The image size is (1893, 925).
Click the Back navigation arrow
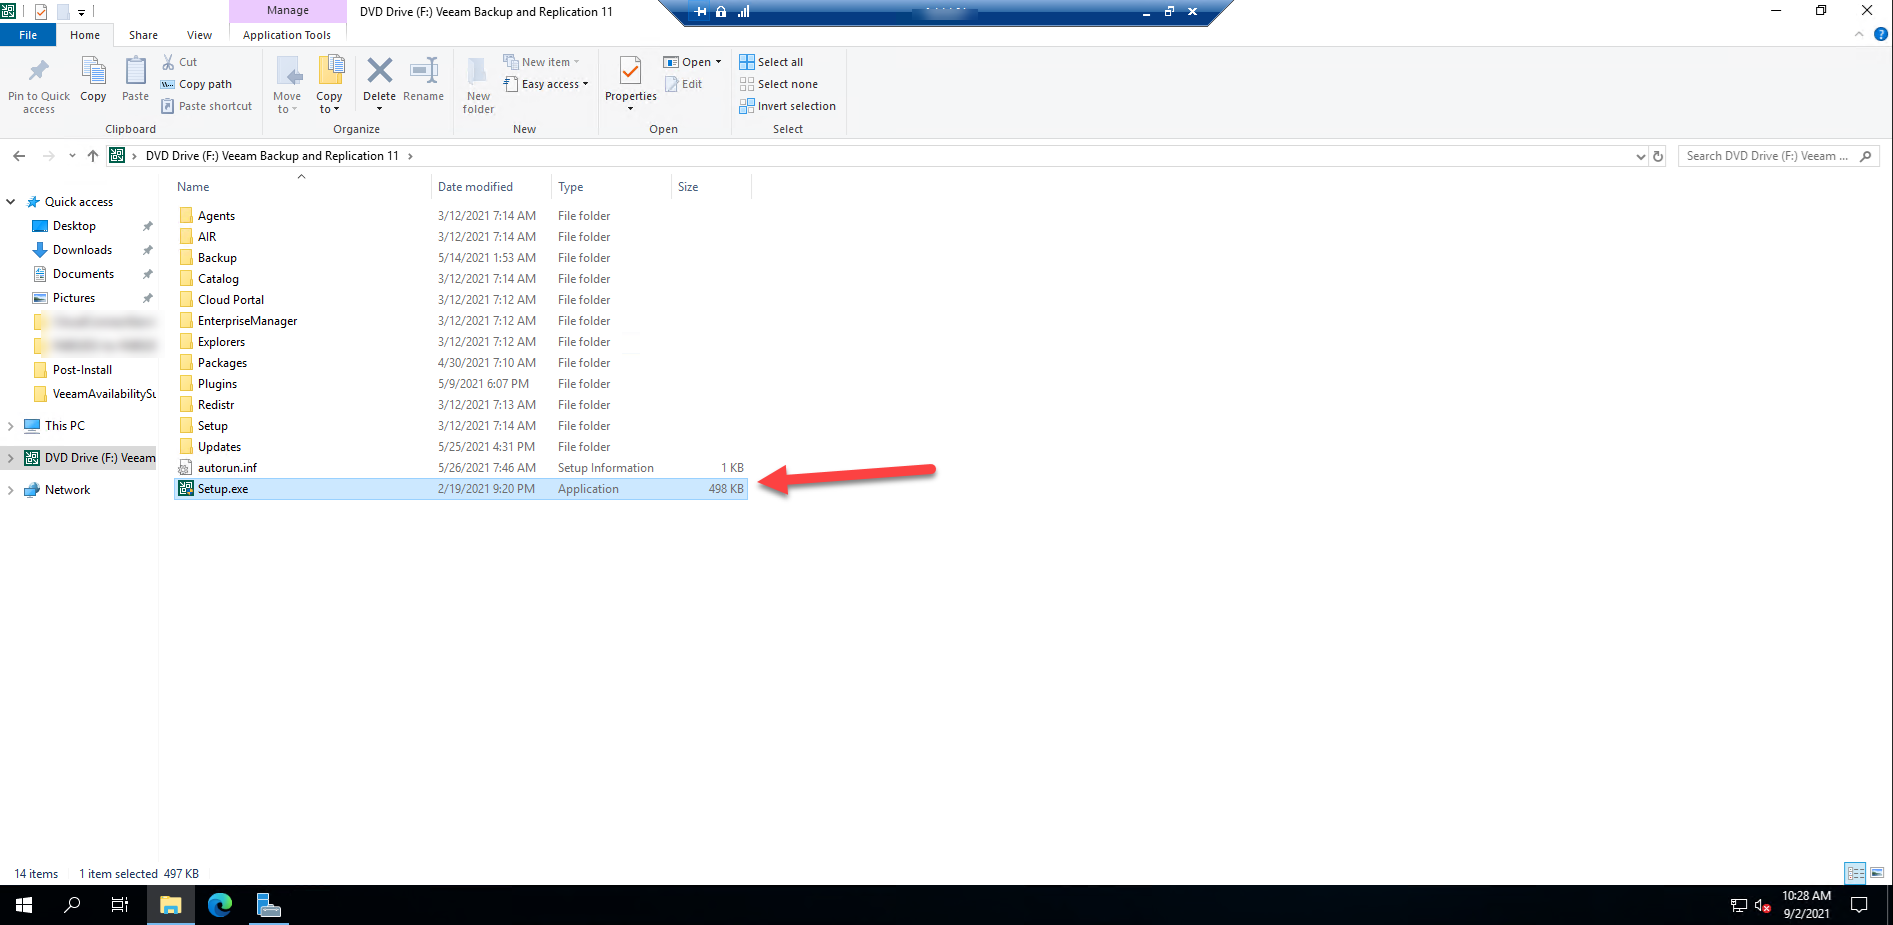click(19, 156)
